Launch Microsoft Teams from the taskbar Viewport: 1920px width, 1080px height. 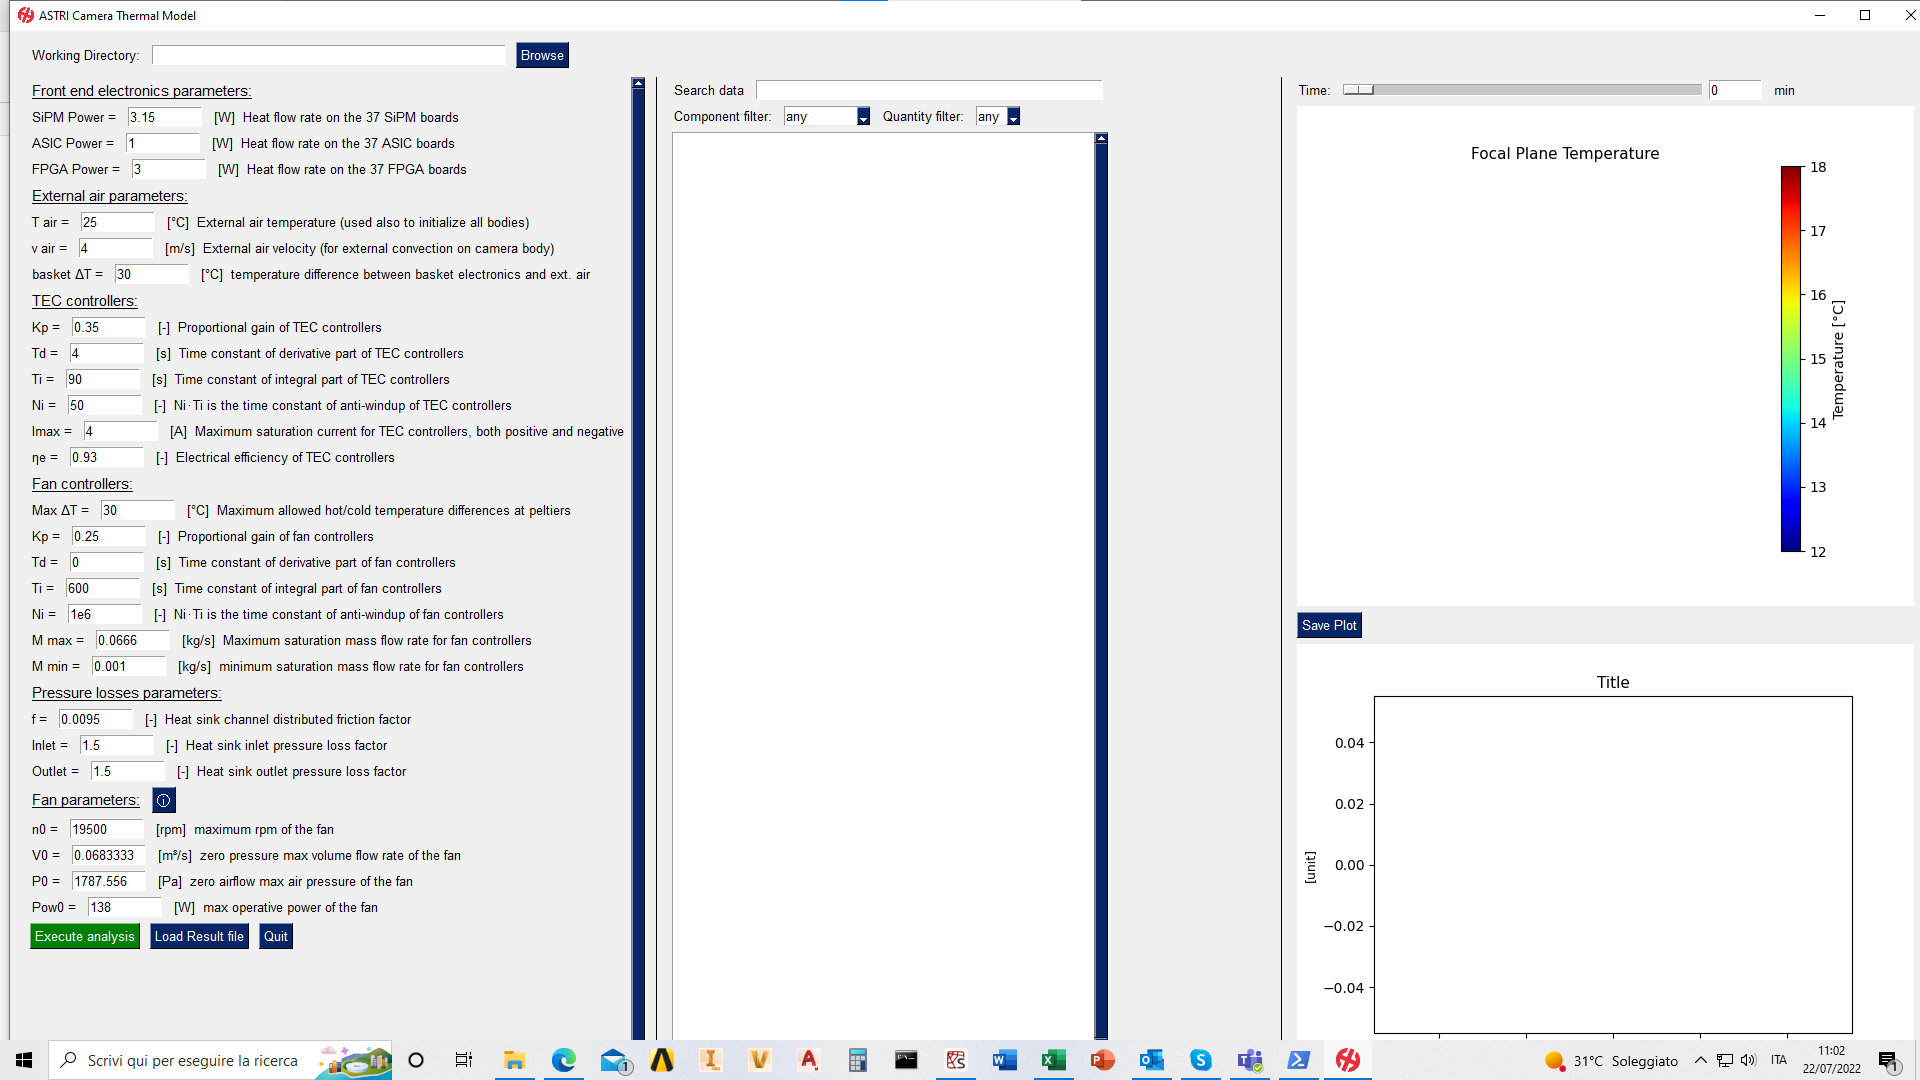(x=1249, y=1060)
